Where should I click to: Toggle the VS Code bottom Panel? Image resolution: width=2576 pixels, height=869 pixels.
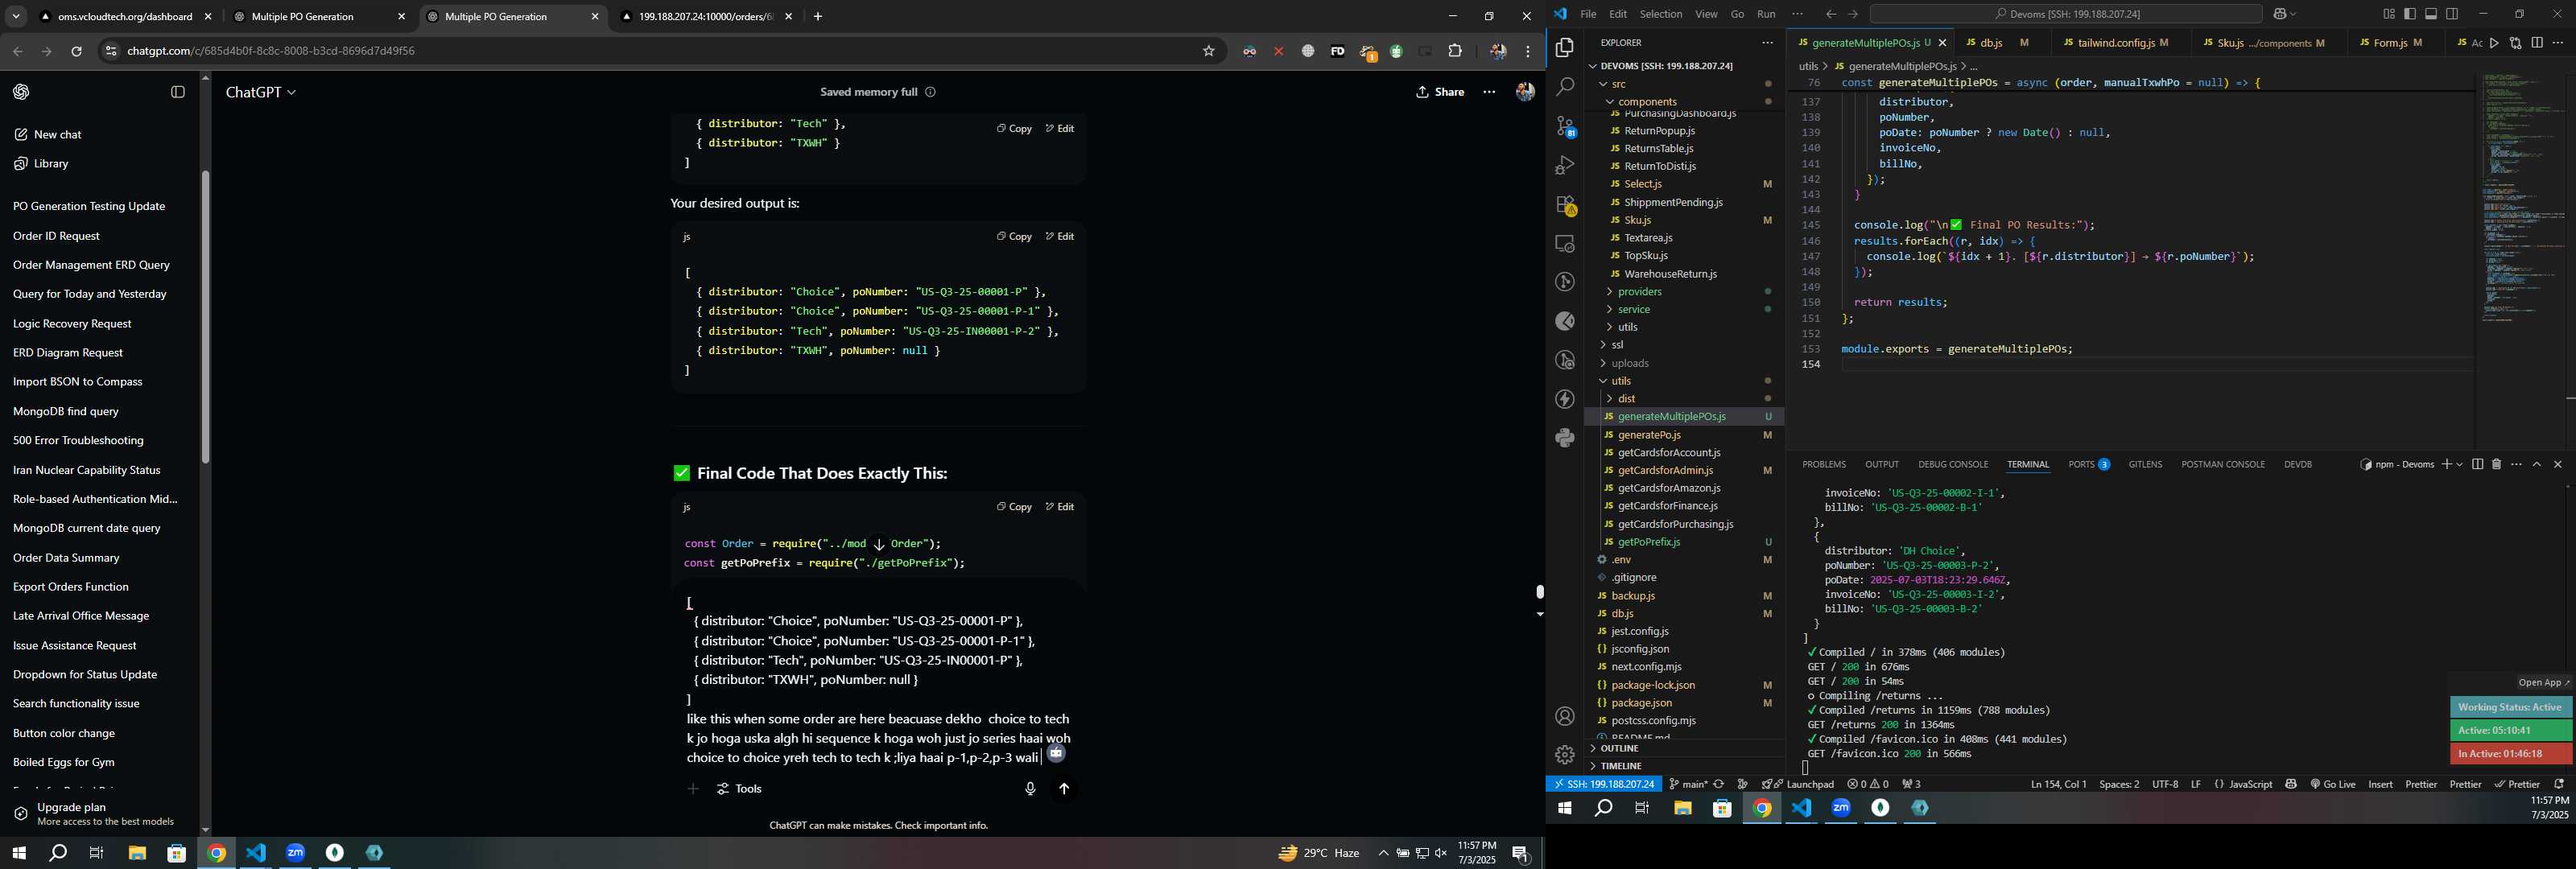[2431, 14]
